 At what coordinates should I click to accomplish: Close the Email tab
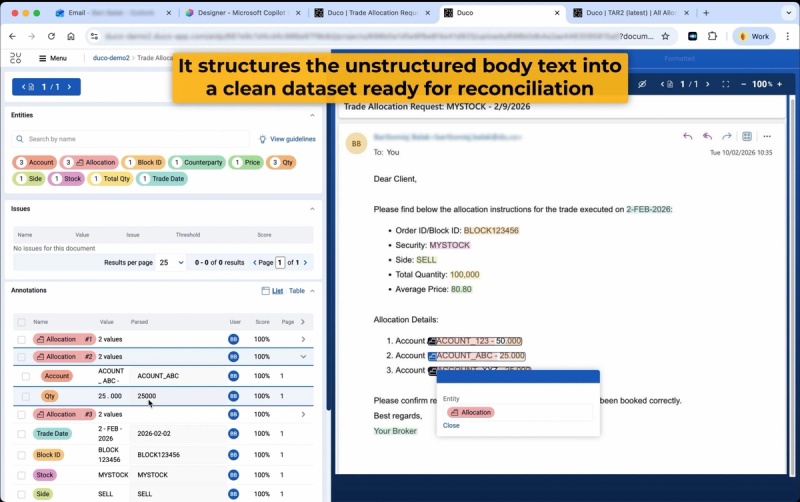[x=168, y=13]
